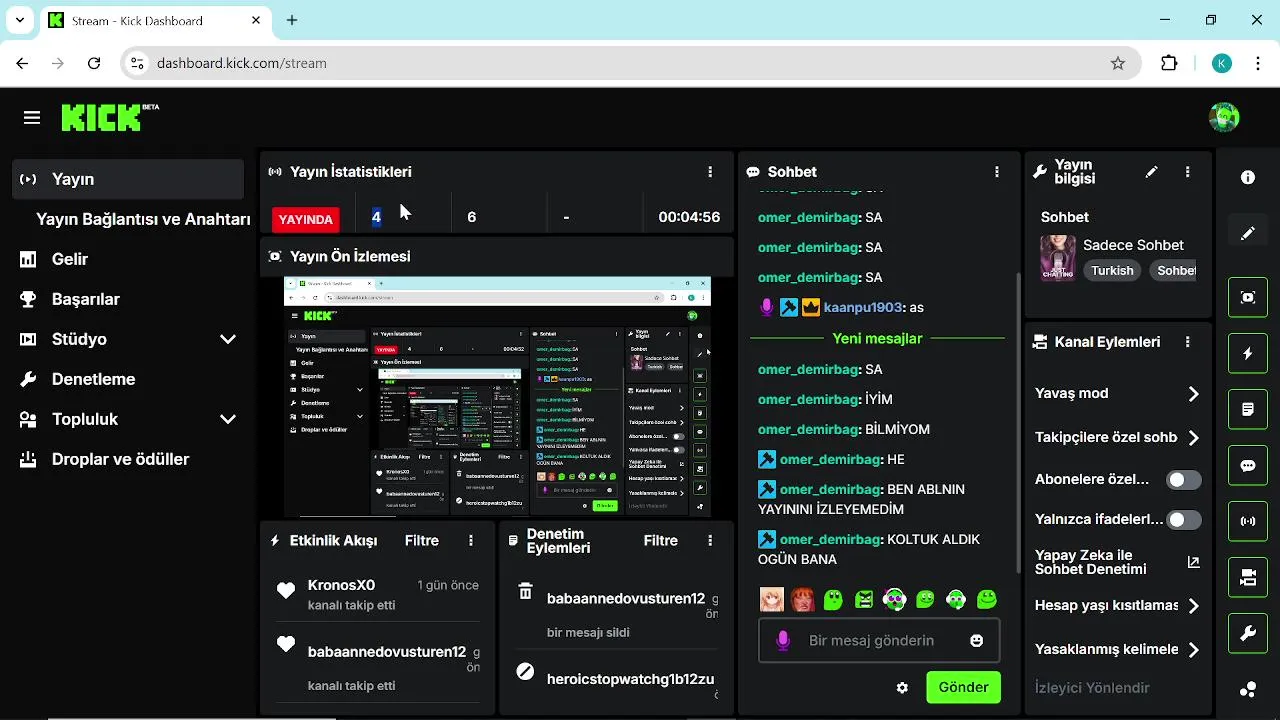
Task: Open Chrome three-dot menu
Action: 1256,63
